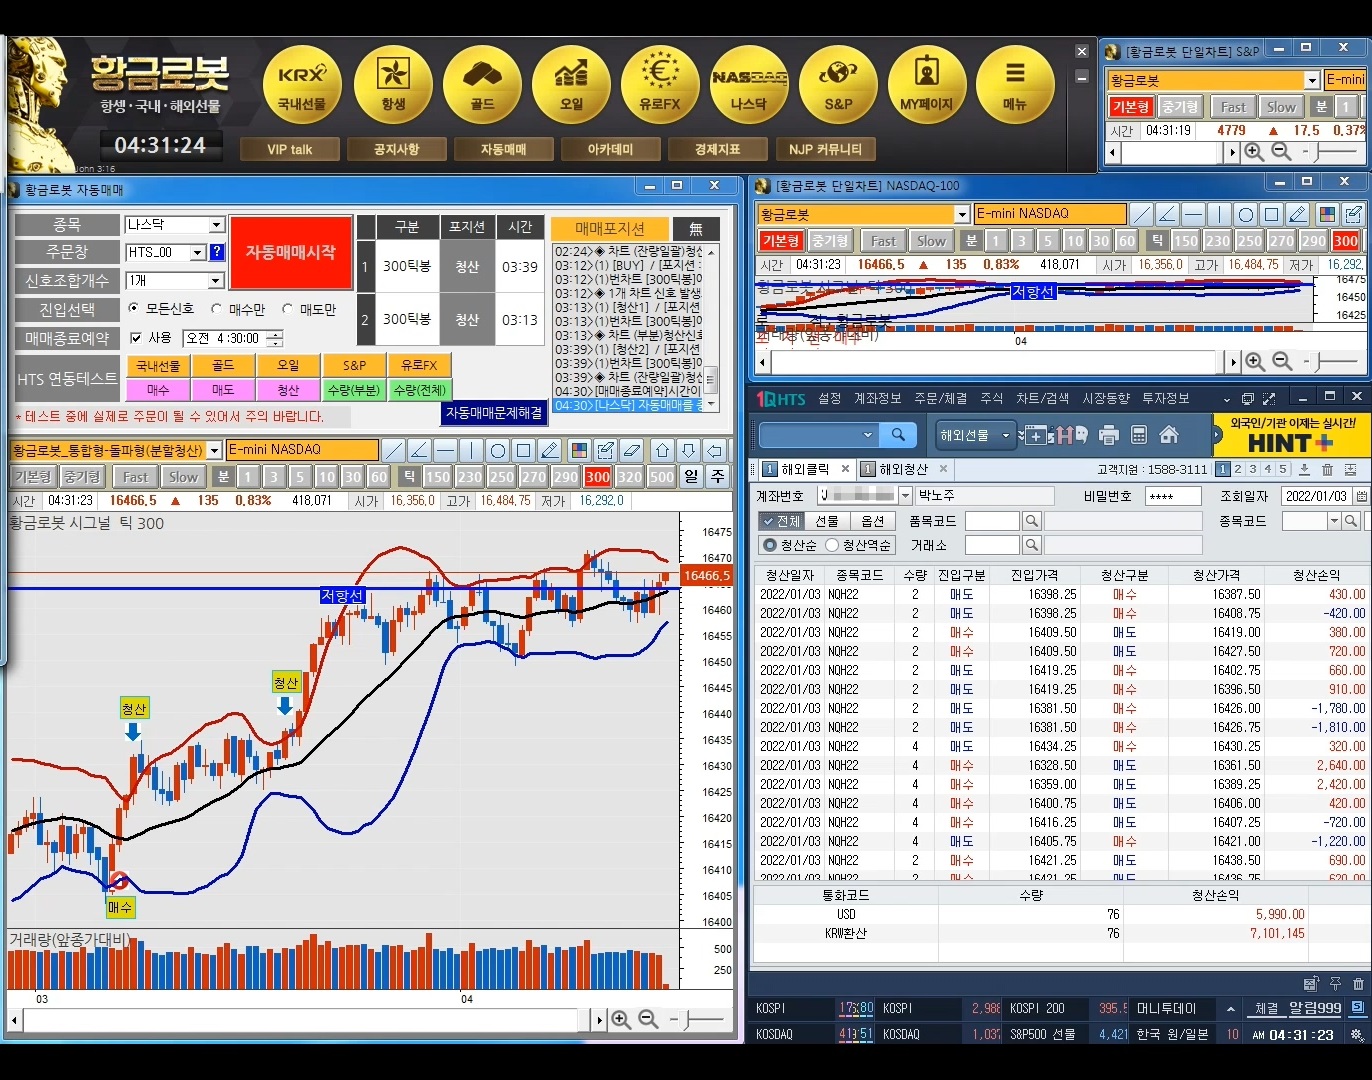The image size is (1372, 1080).
Task: Select the 모든신호 radio button
Action: click(x=134, y=309)
